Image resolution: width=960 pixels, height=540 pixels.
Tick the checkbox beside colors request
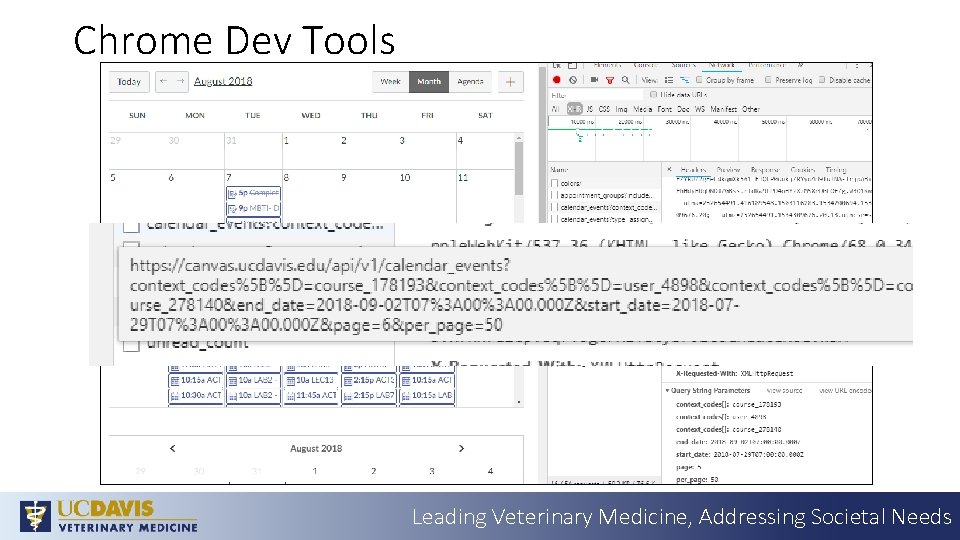coord(555,183)
